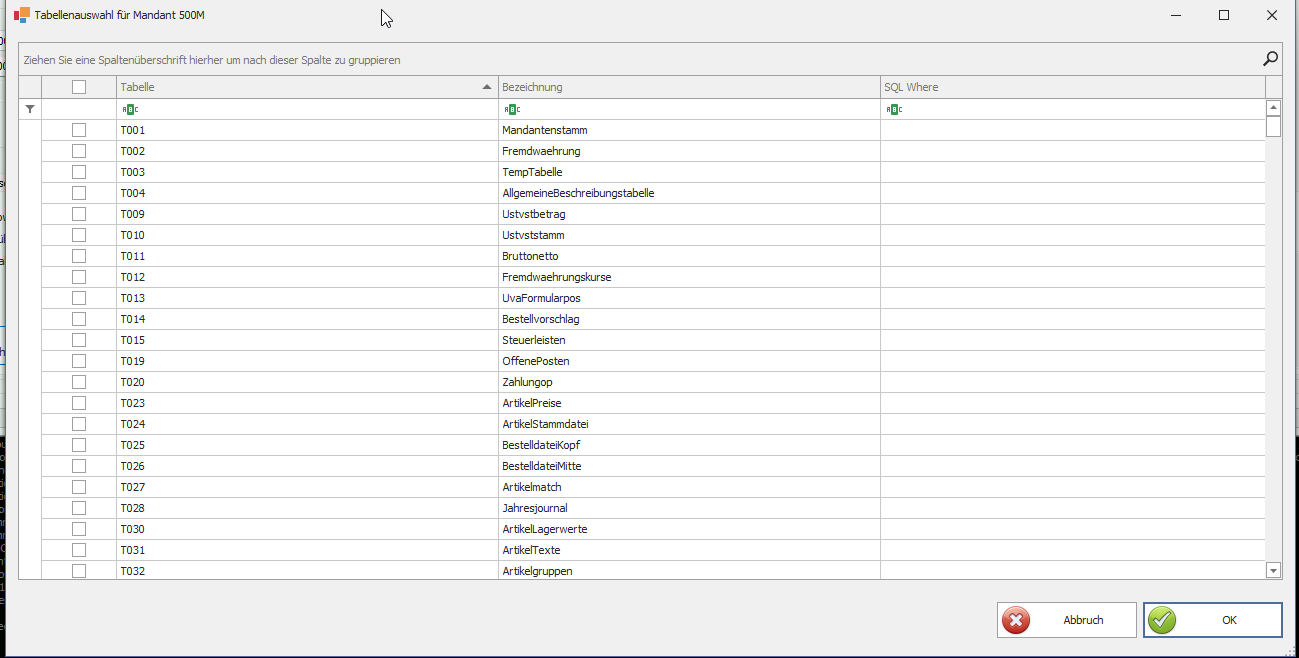The width and height of the screenshot is (1299, 658).
Task: Click the SQL Where column header
Action: 1072,87
